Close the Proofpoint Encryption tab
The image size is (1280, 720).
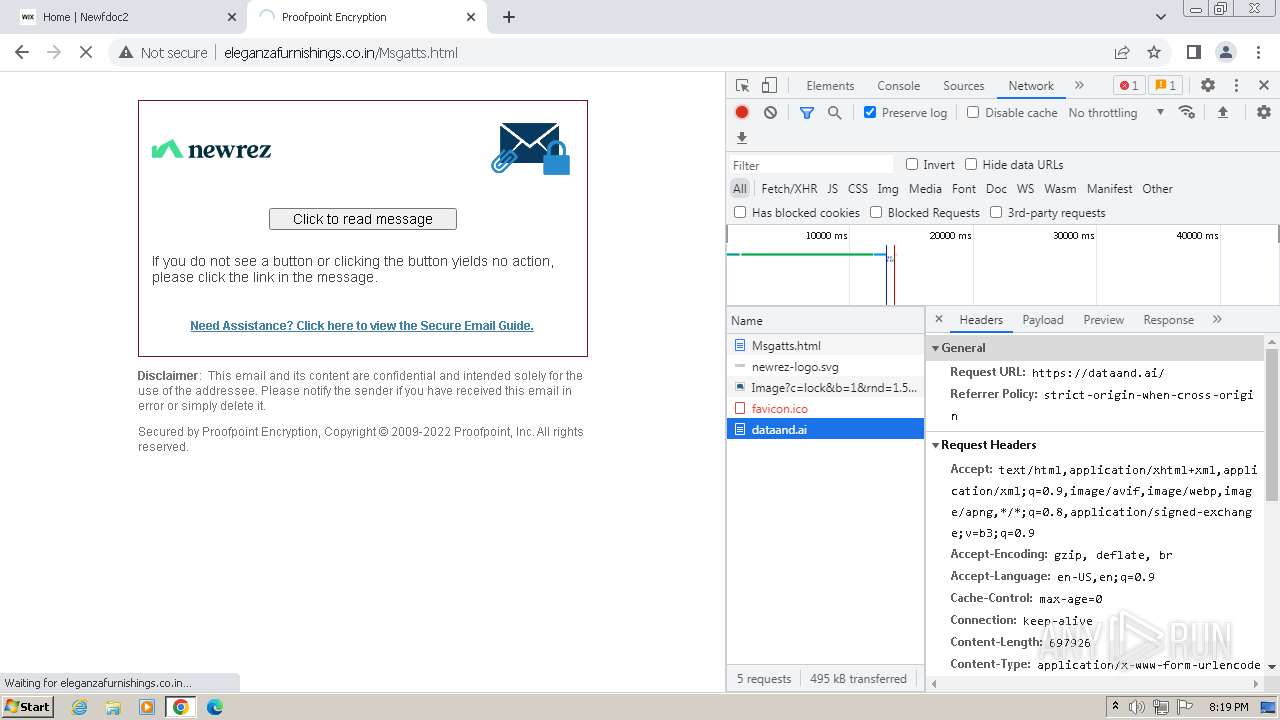click(x=471, y=17)
